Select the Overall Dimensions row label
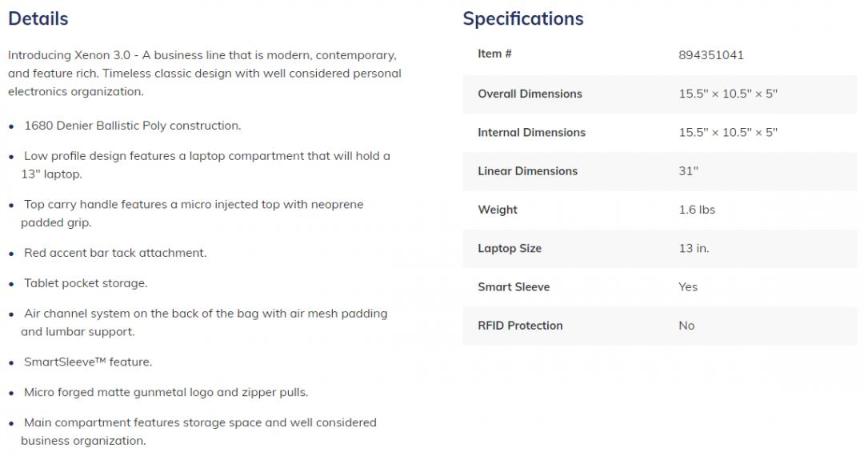The image size is (864, 456). pos(530,94)
